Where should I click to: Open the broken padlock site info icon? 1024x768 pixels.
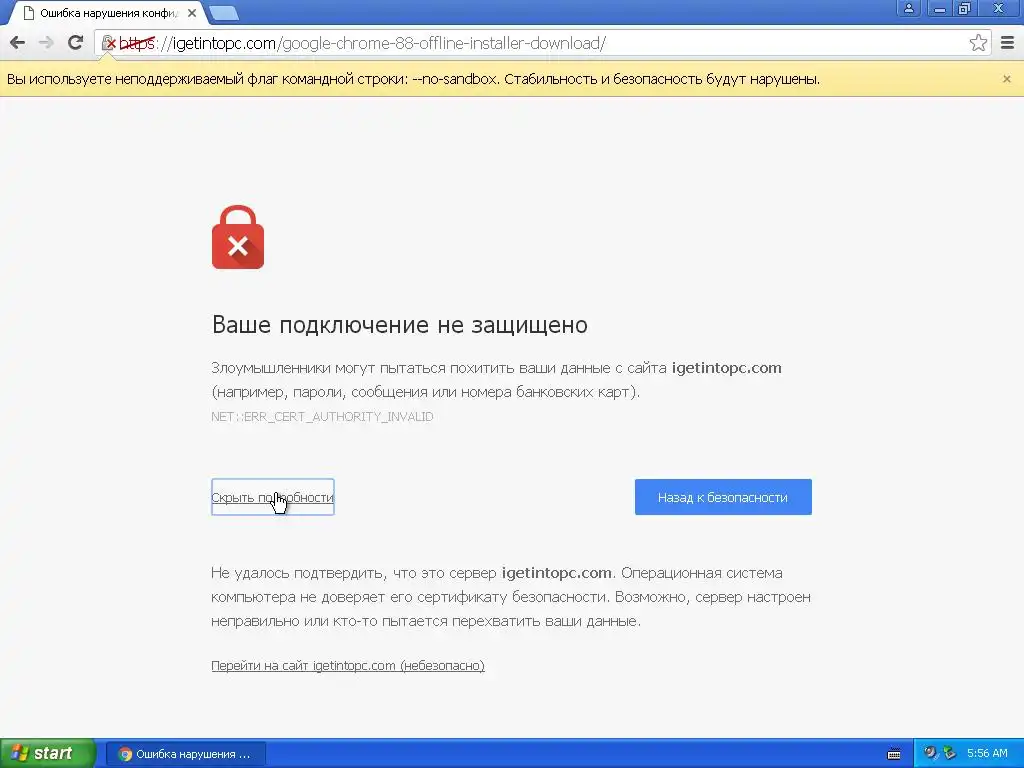tap(109, 43)
